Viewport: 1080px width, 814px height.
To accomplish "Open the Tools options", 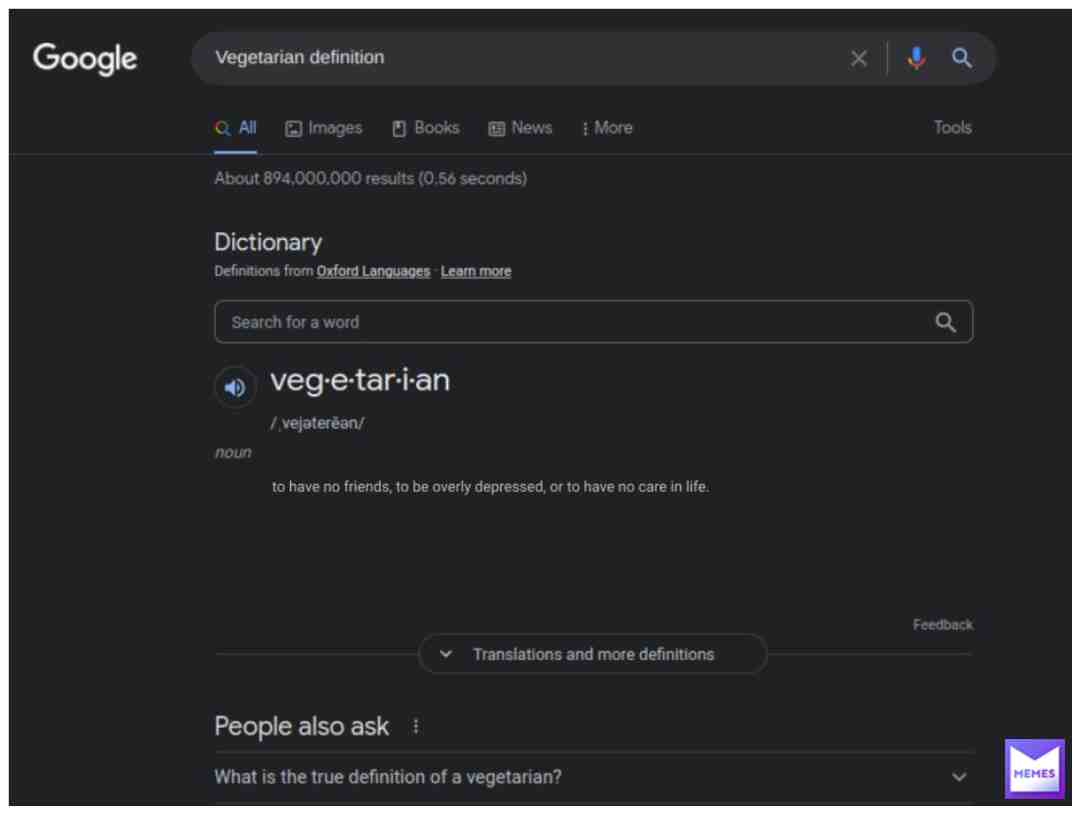I will (953, 127).
